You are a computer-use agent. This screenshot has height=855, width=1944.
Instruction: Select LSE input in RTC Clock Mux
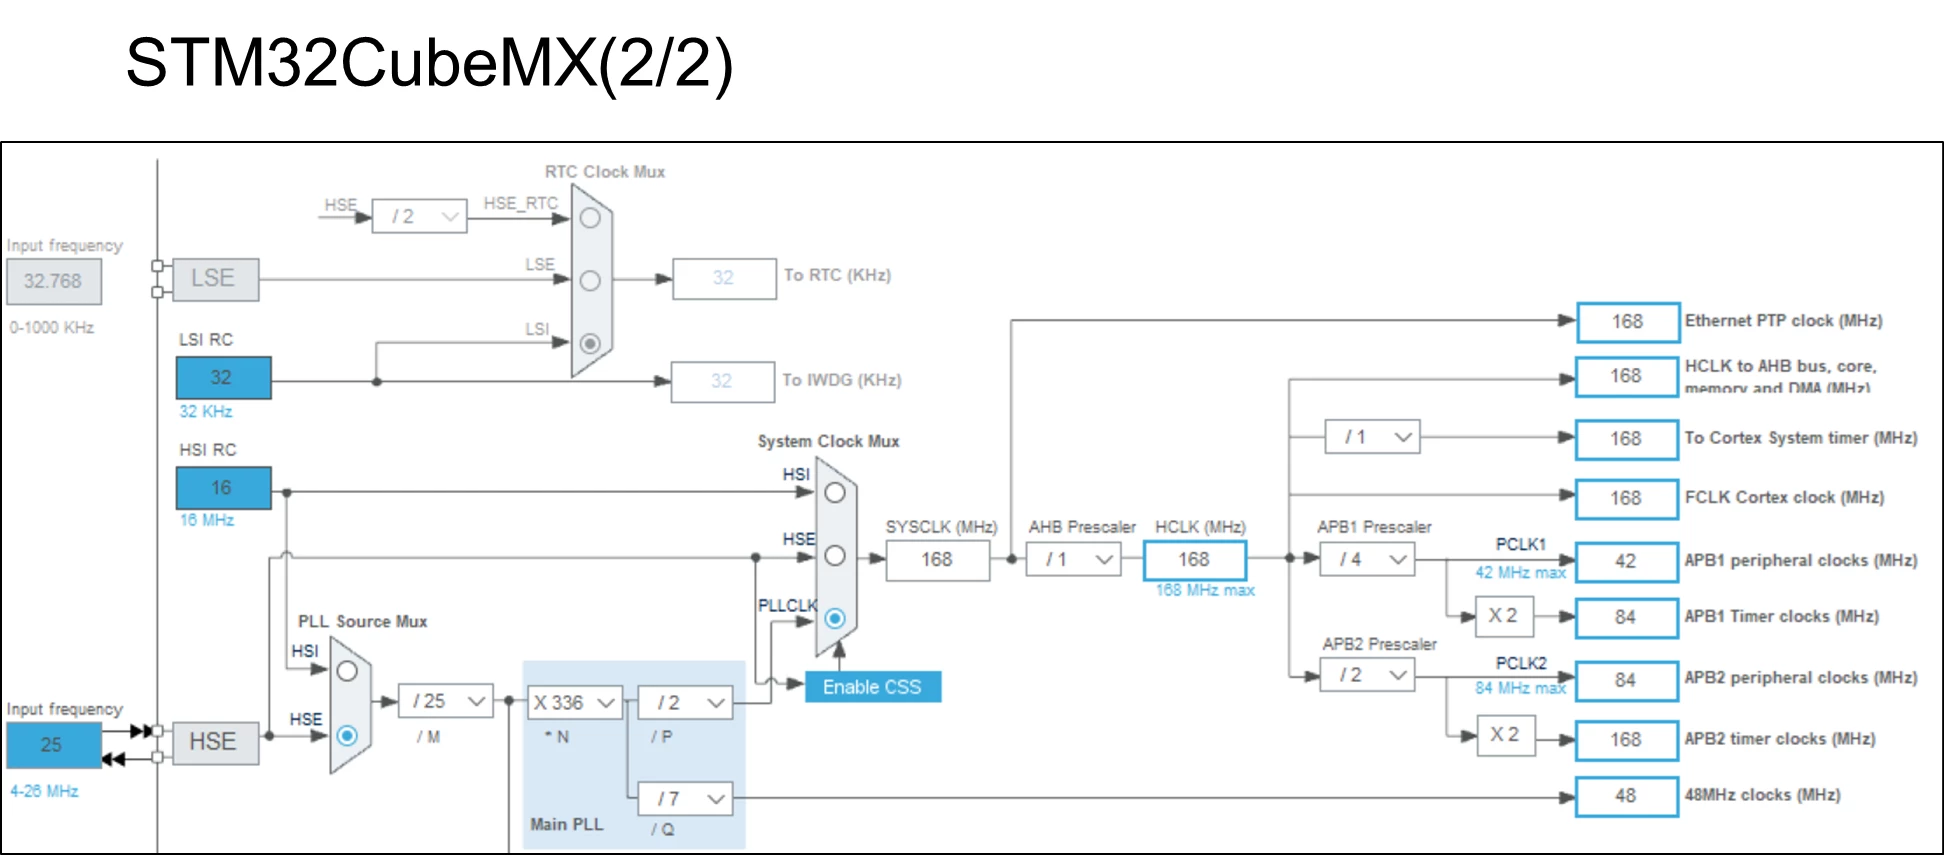coord(590,281)
